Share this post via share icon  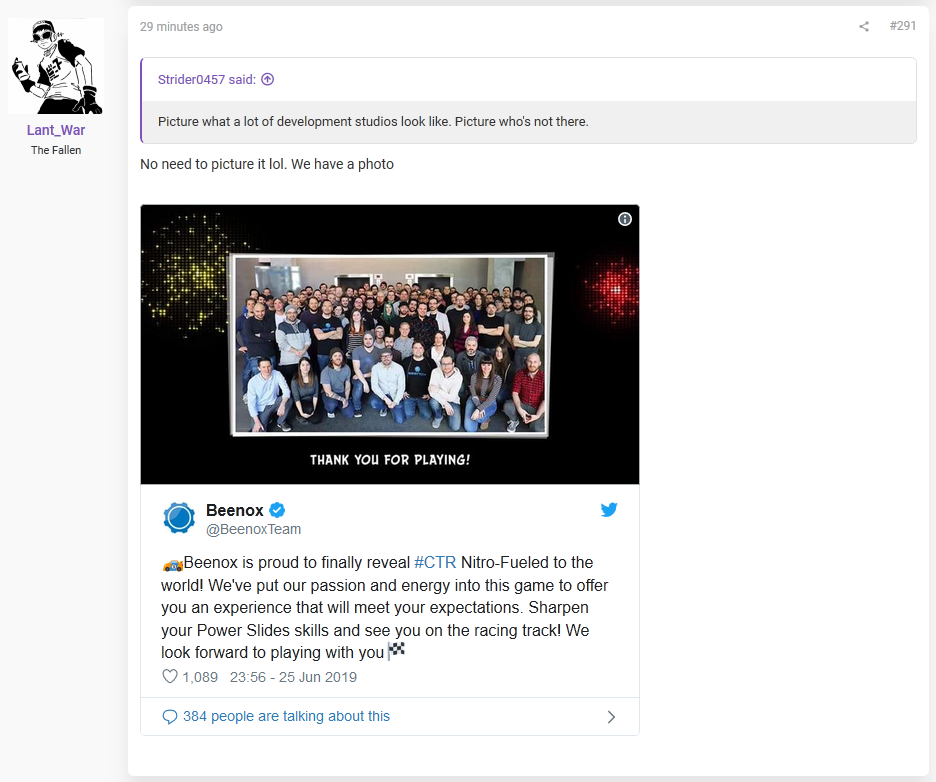(x=864, y=26)
